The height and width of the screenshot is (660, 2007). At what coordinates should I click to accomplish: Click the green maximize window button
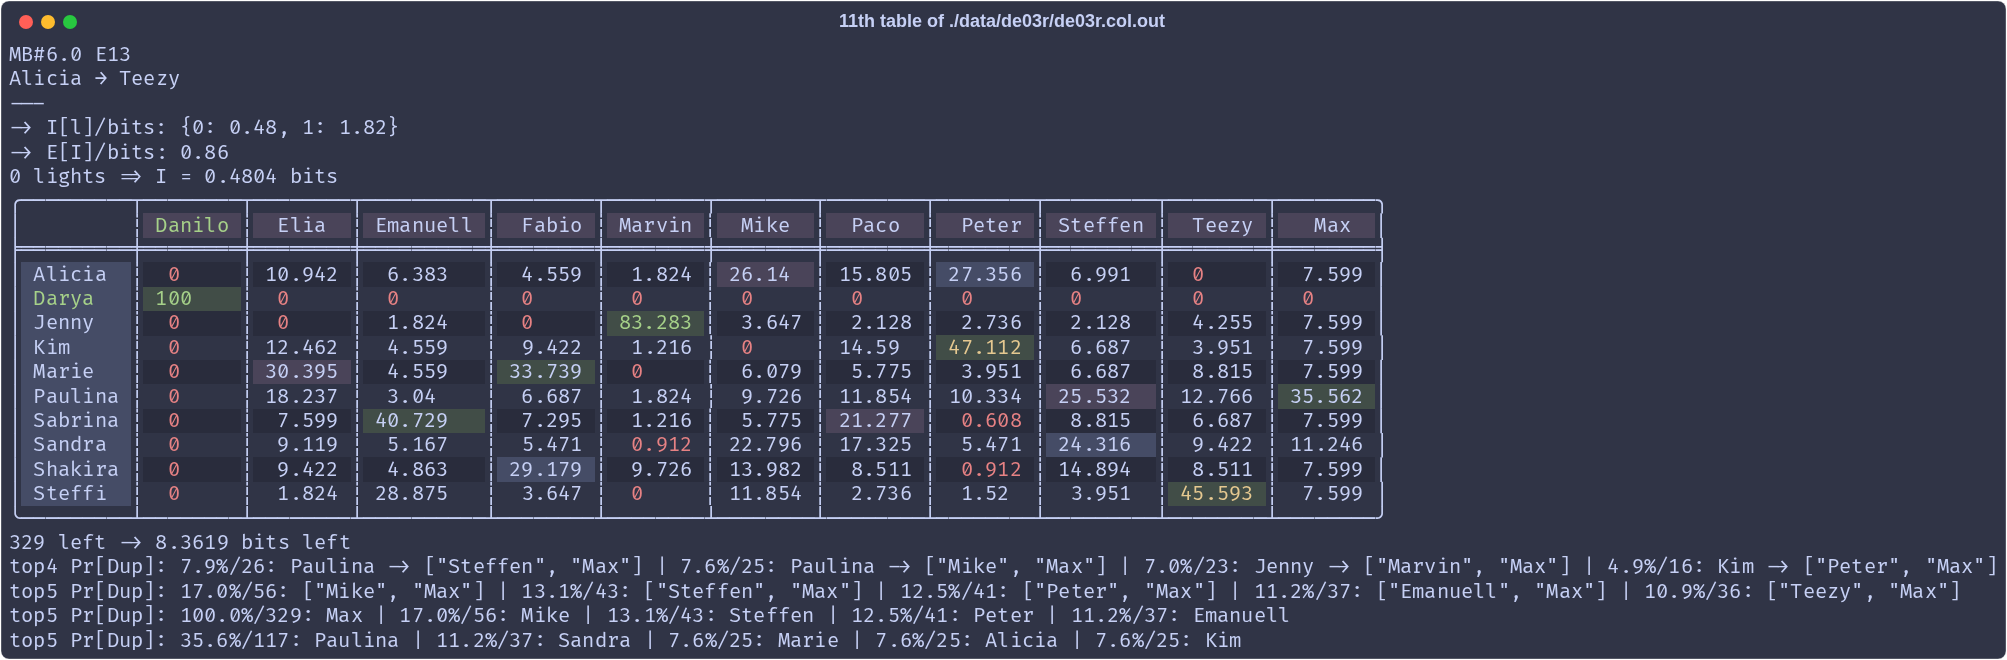(70, 22)
